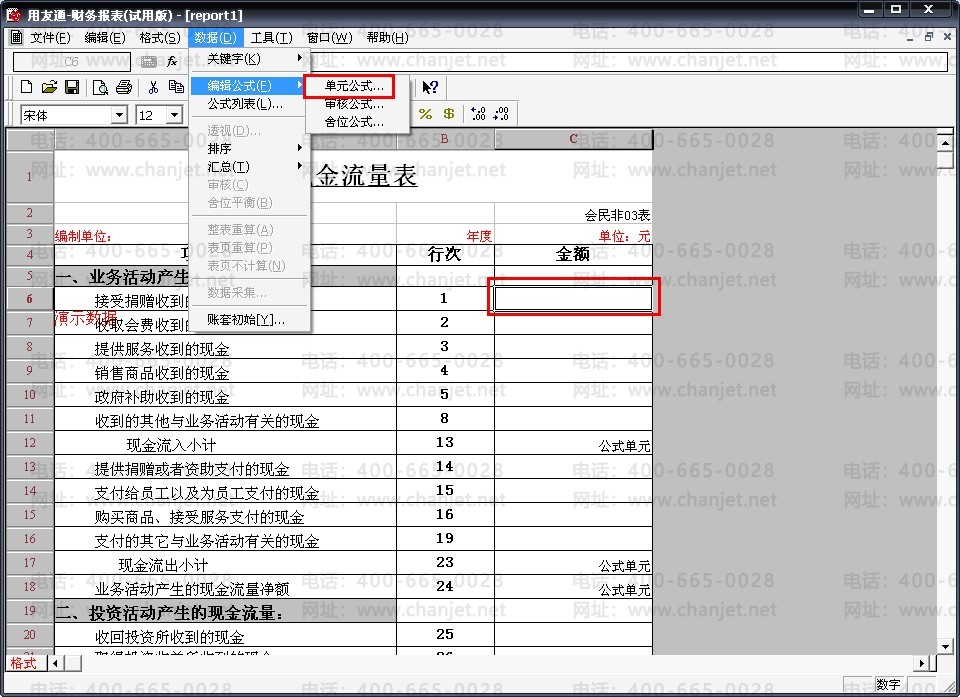Expand the 关键字(K) submenu
Viewport: 960px width, 697px height.
coord(248,59)
